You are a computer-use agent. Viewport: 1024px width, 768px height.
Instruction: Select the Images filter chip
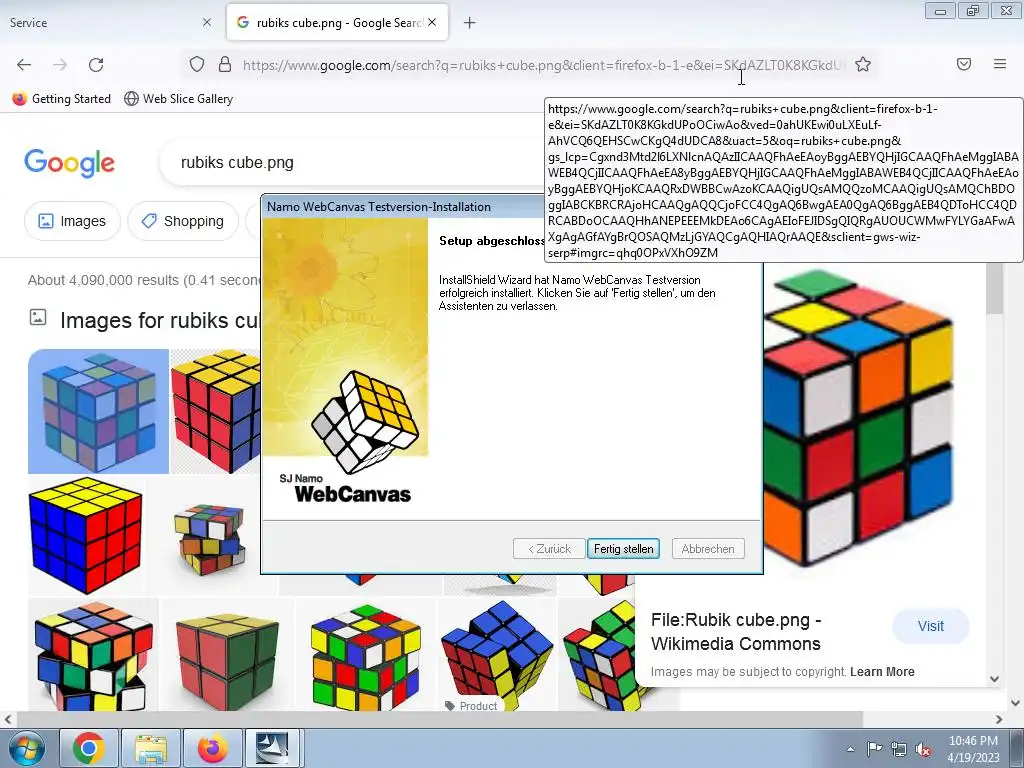[72, 221]
